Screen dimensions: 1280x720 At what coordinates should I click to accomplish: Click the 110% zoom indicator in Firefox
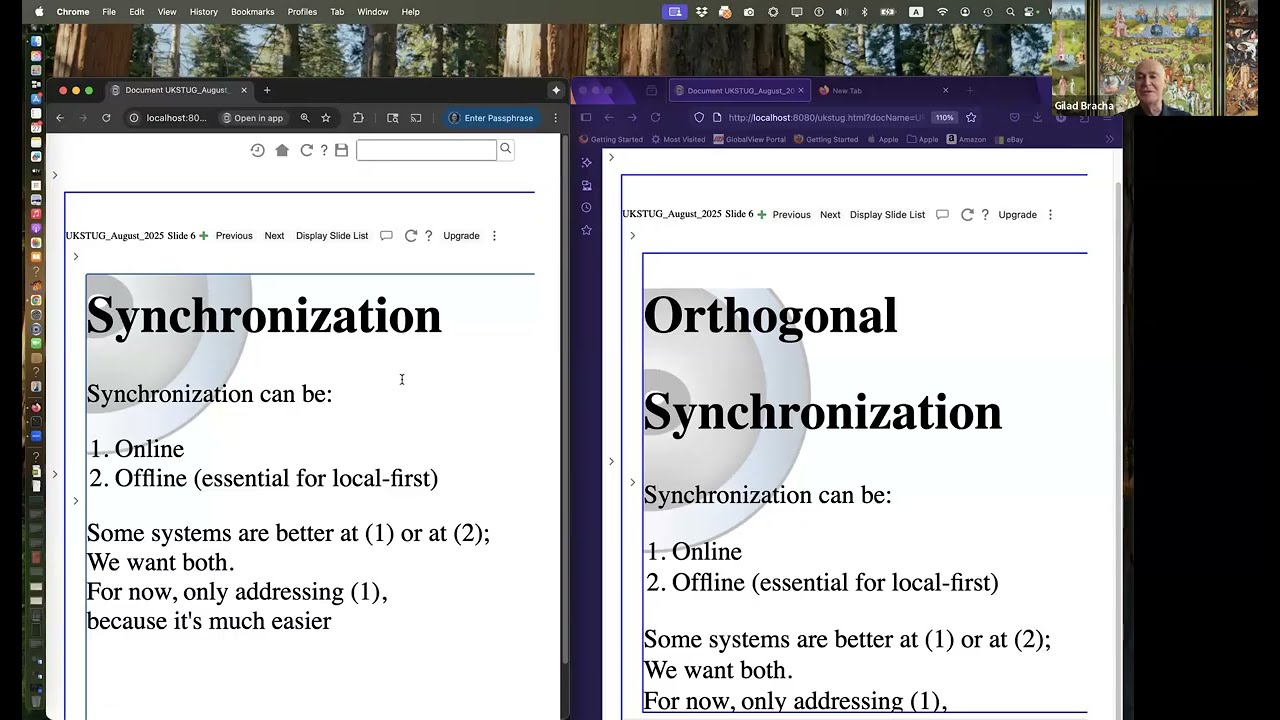[944, 117]
